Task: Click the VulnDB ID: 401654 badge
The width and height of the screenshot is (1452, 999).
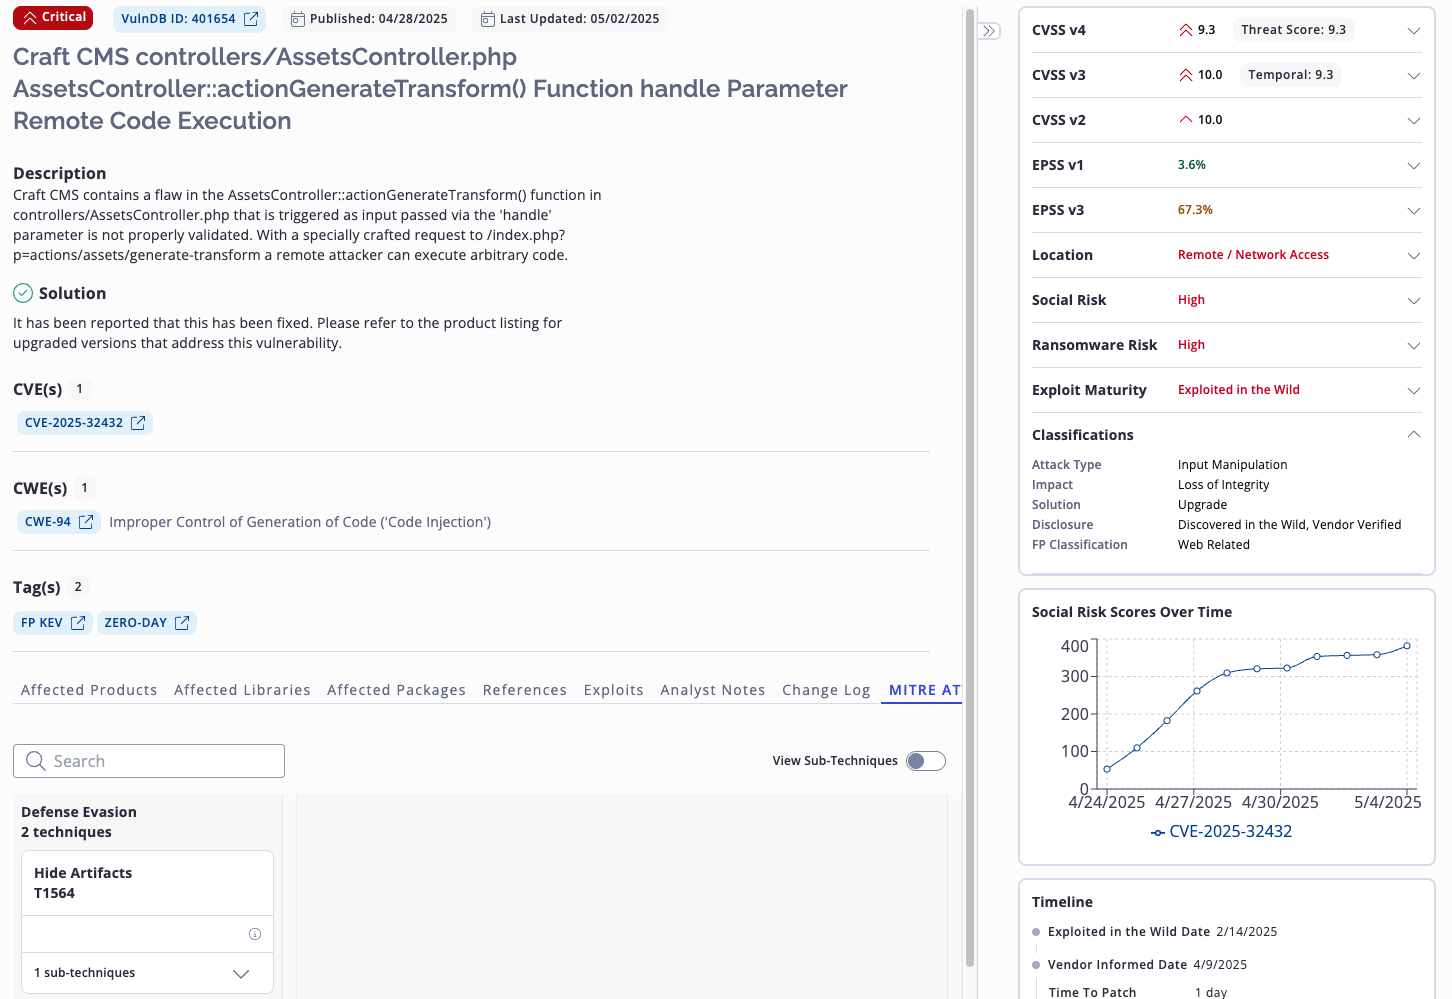Action: [189, 19]
